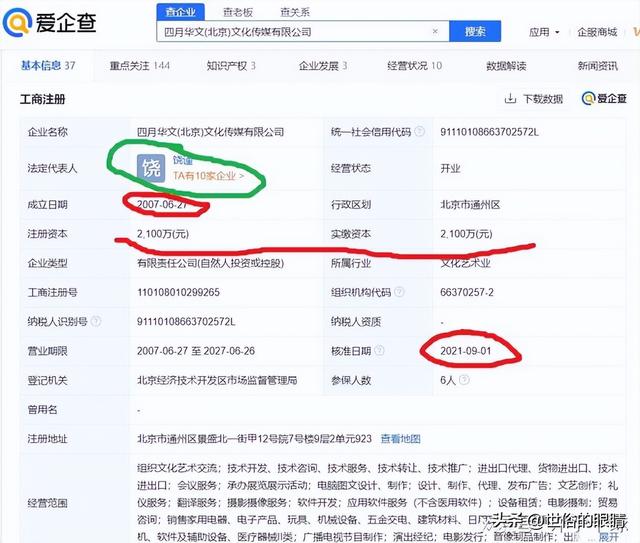Open the 应用 dropdown menu
640x543 pixels.
point(544,32)
